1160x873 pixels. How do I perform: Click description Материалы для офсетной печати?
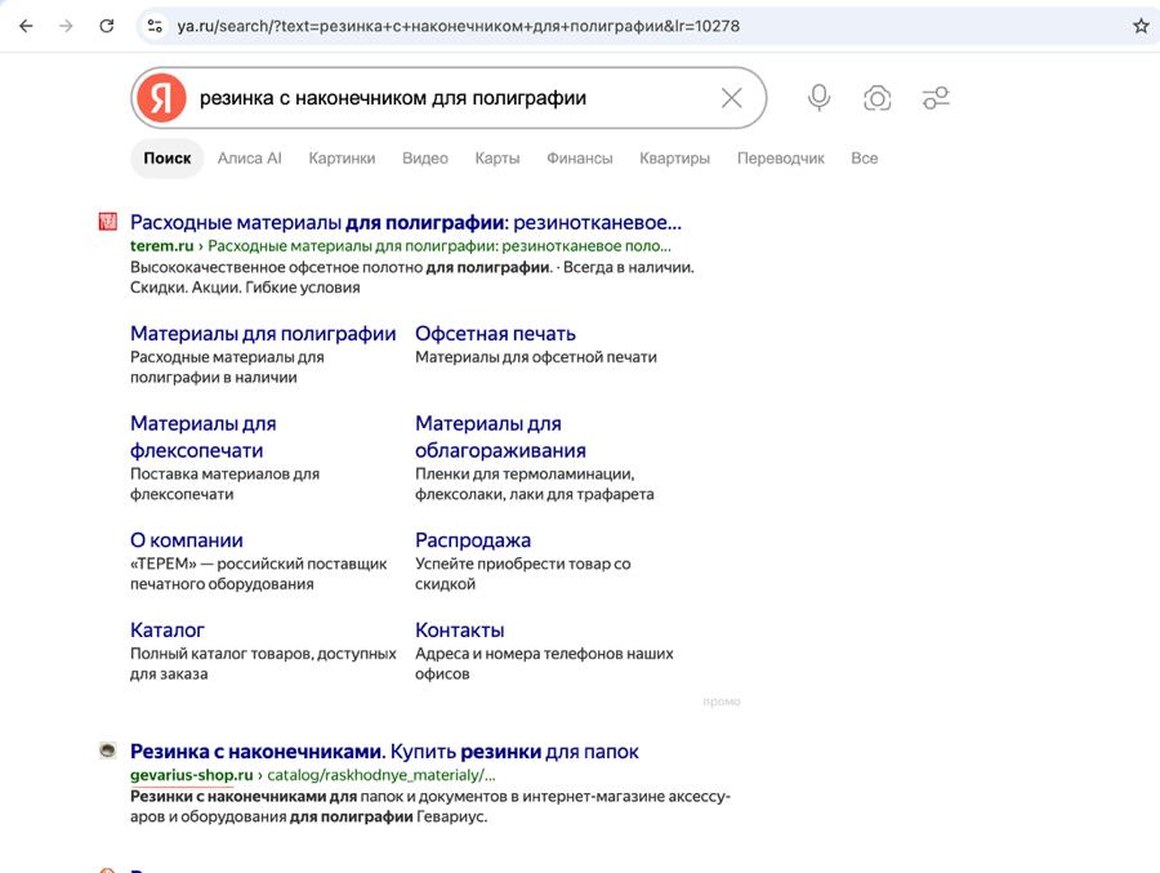[536, 357]
